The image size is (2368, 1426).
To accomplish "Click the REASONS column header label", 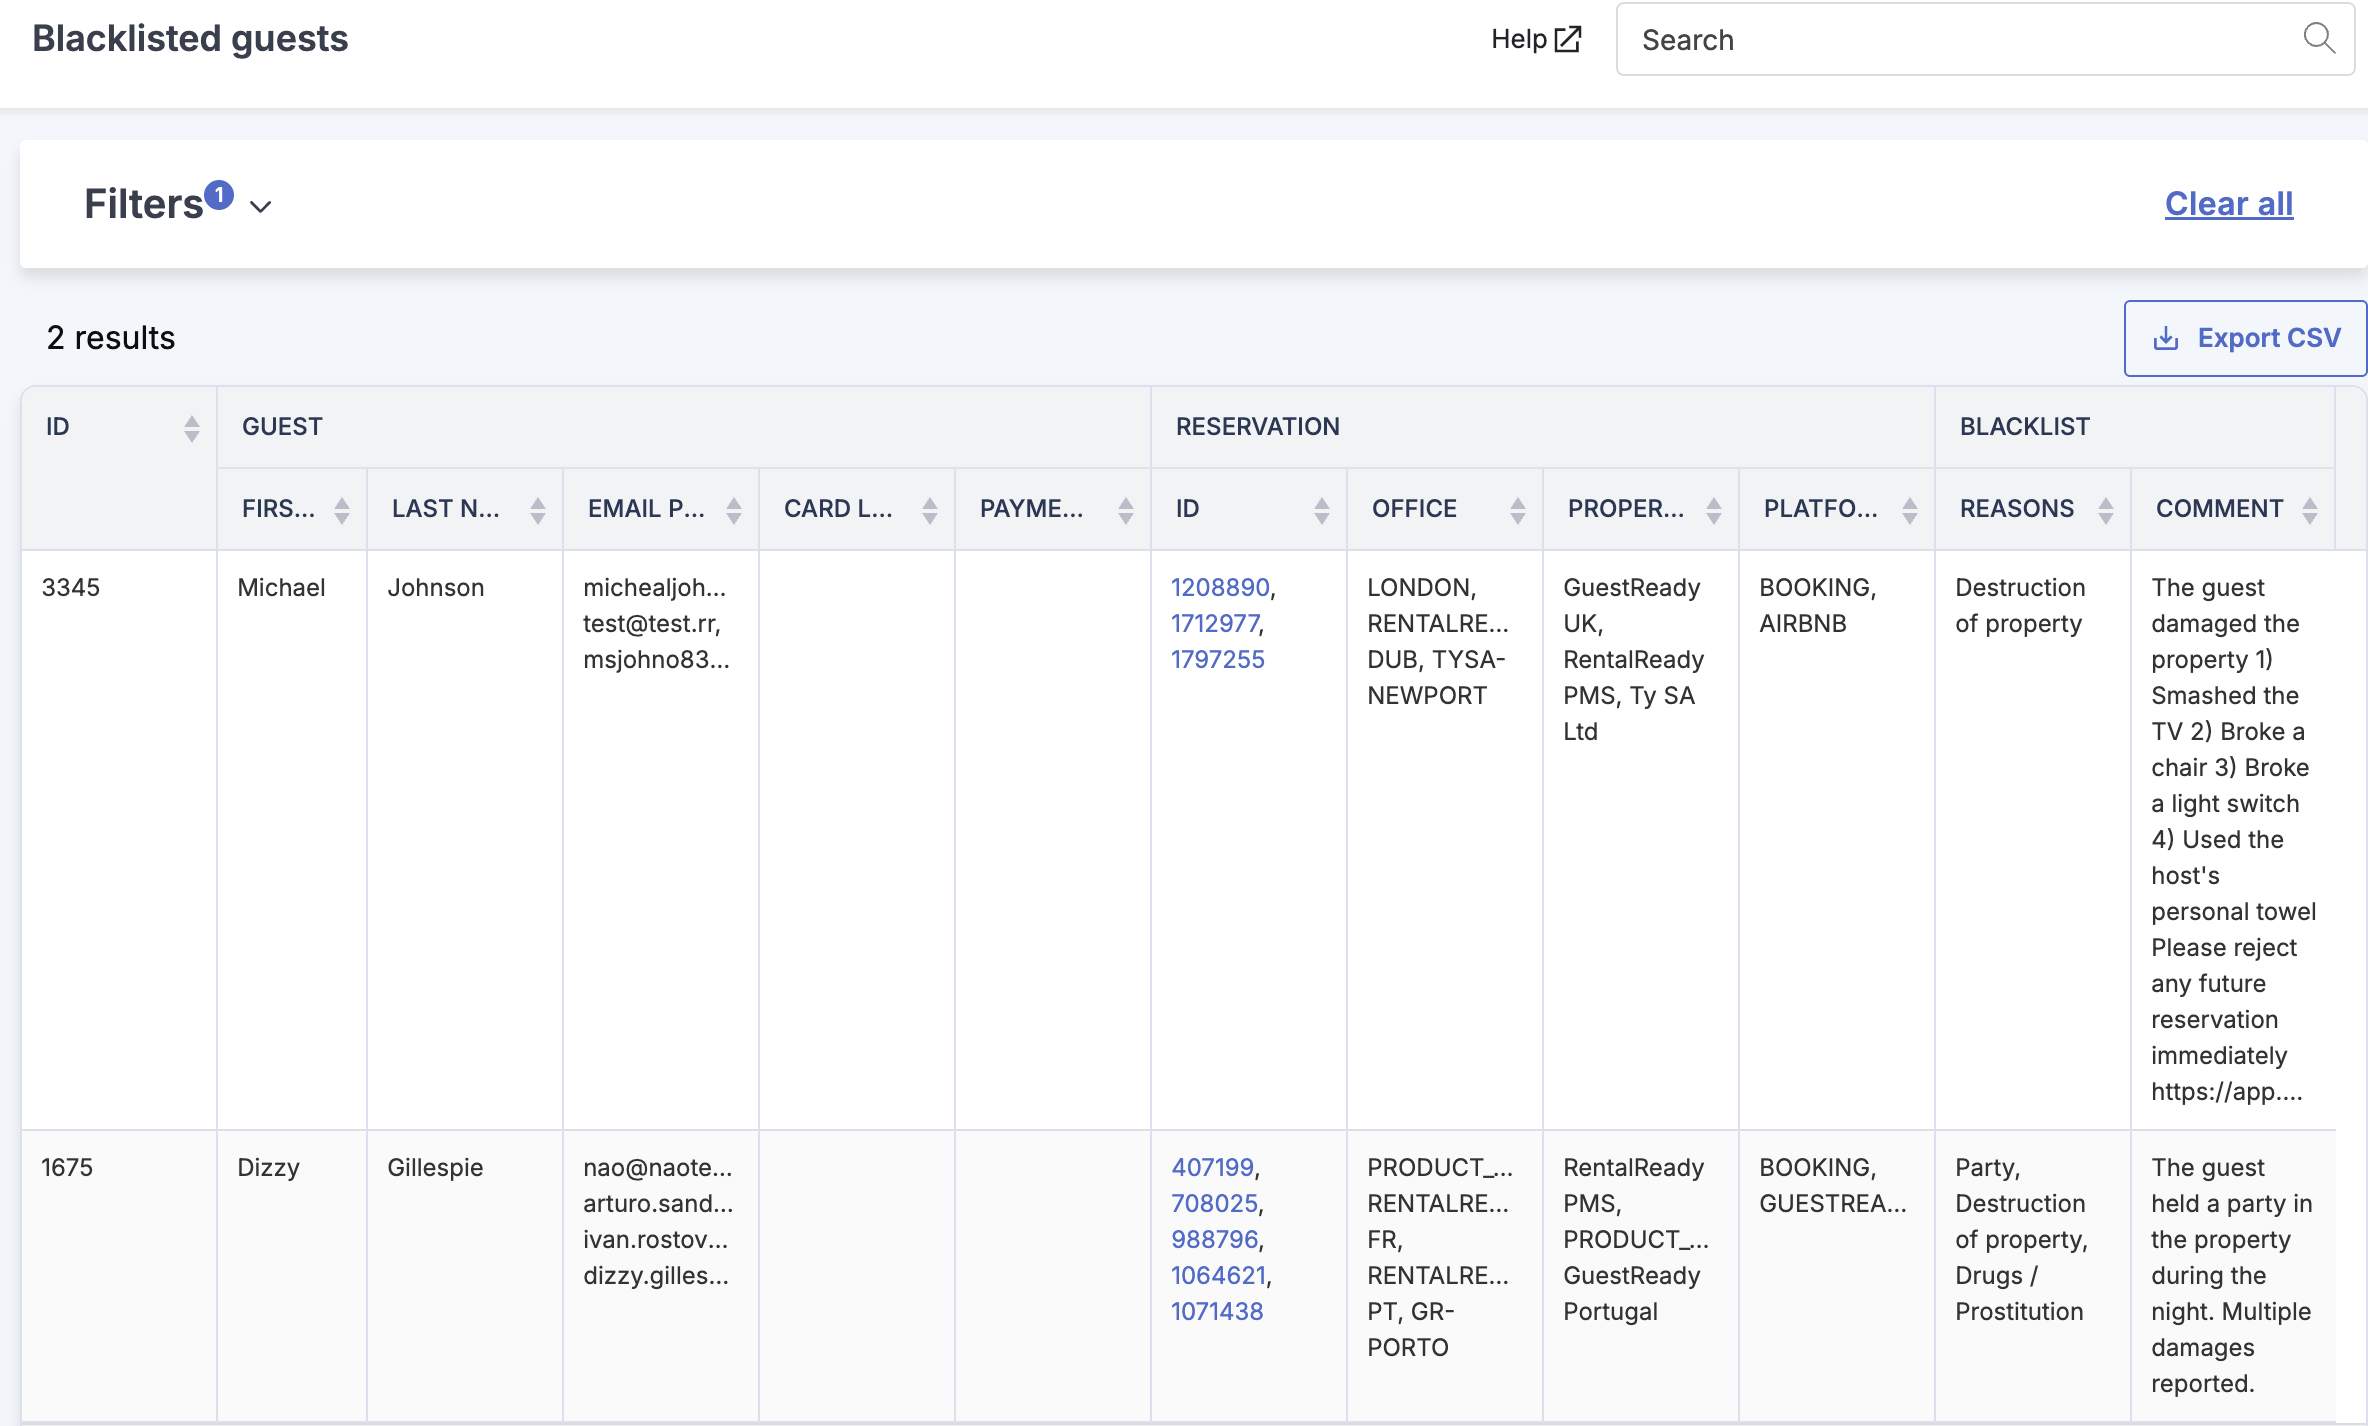I will pyautogui.click(x=2017, y=508).
